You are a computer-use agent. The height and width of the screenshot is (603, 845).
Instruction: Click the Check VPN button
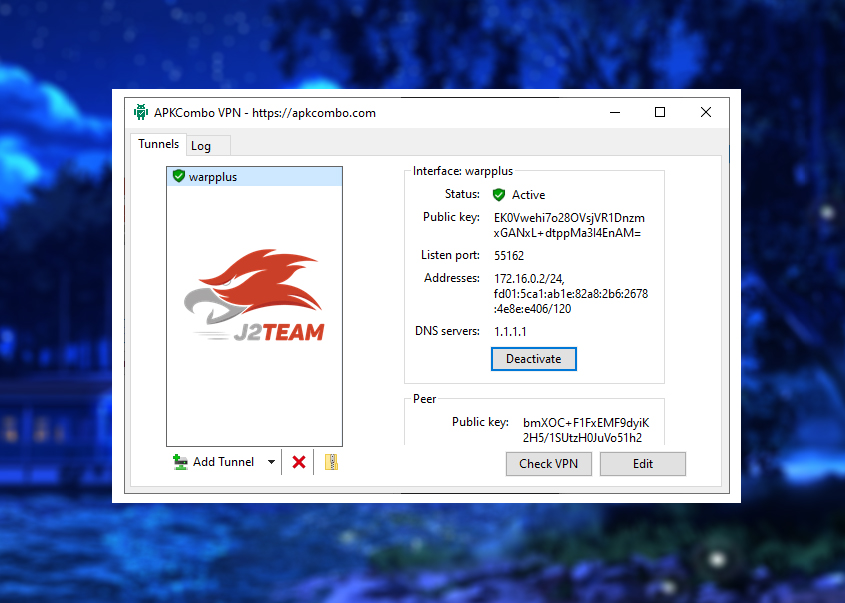click(x=549, y=464)
